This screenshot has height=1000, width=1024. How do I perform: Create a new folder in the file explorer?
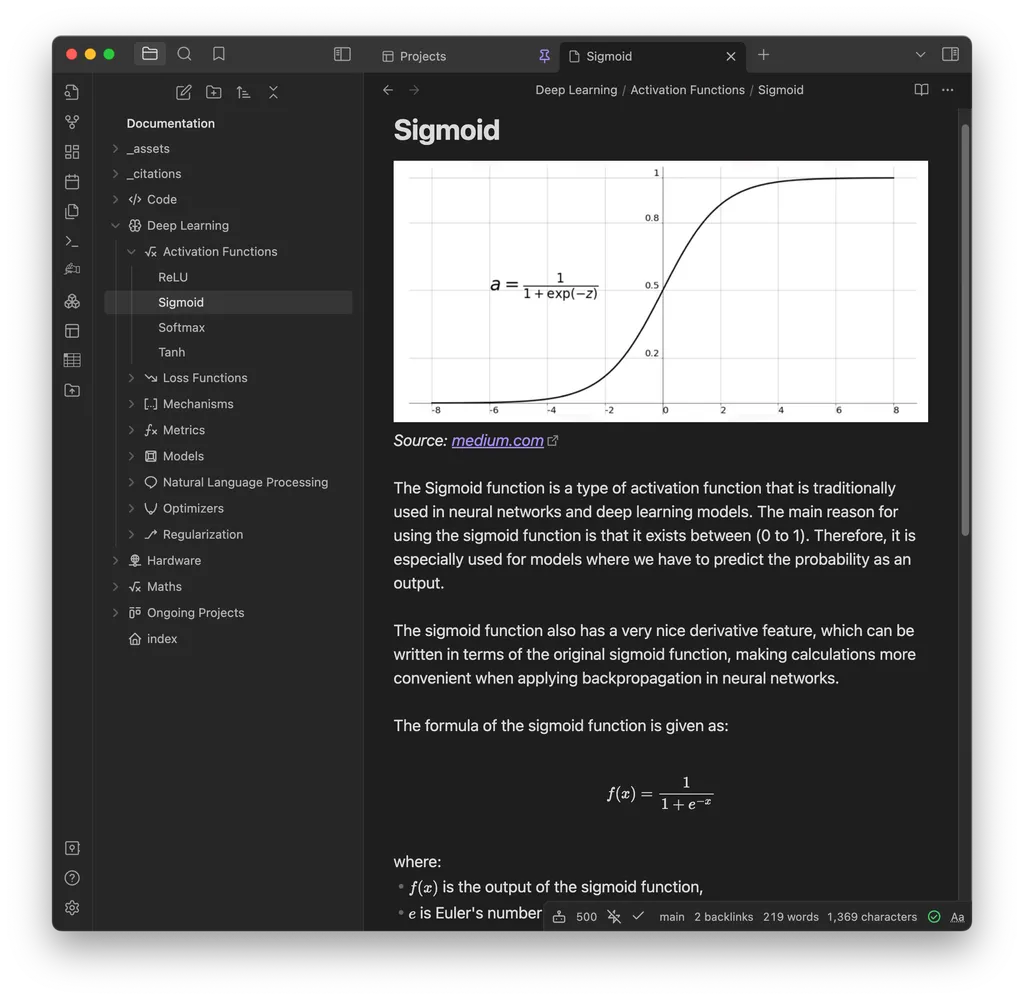[213, 91]
